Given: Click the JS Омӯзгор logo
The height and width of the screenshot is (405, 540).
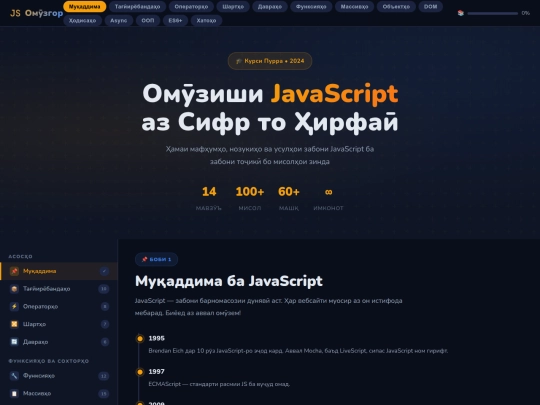Looking at the screenshot, I should pyautogui.click(x=37, y=13).
